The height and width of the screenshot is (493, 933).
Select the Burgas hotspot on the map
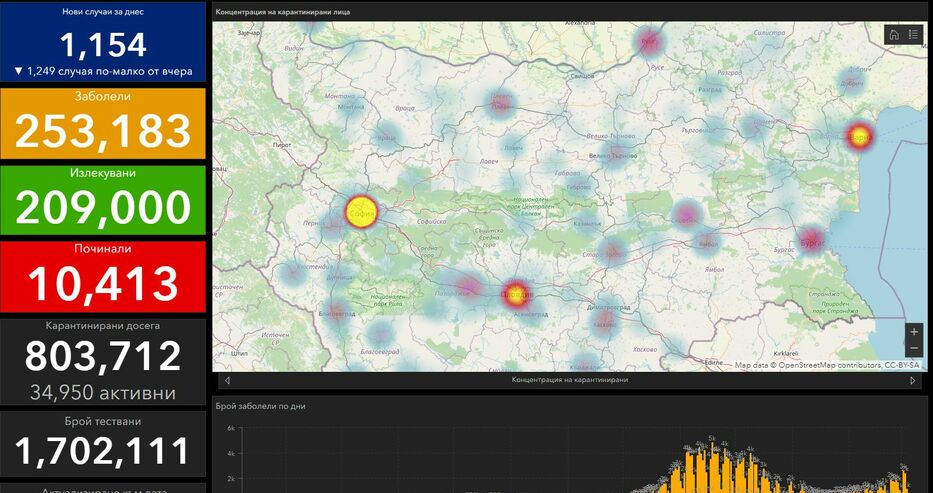click(812, 240)
